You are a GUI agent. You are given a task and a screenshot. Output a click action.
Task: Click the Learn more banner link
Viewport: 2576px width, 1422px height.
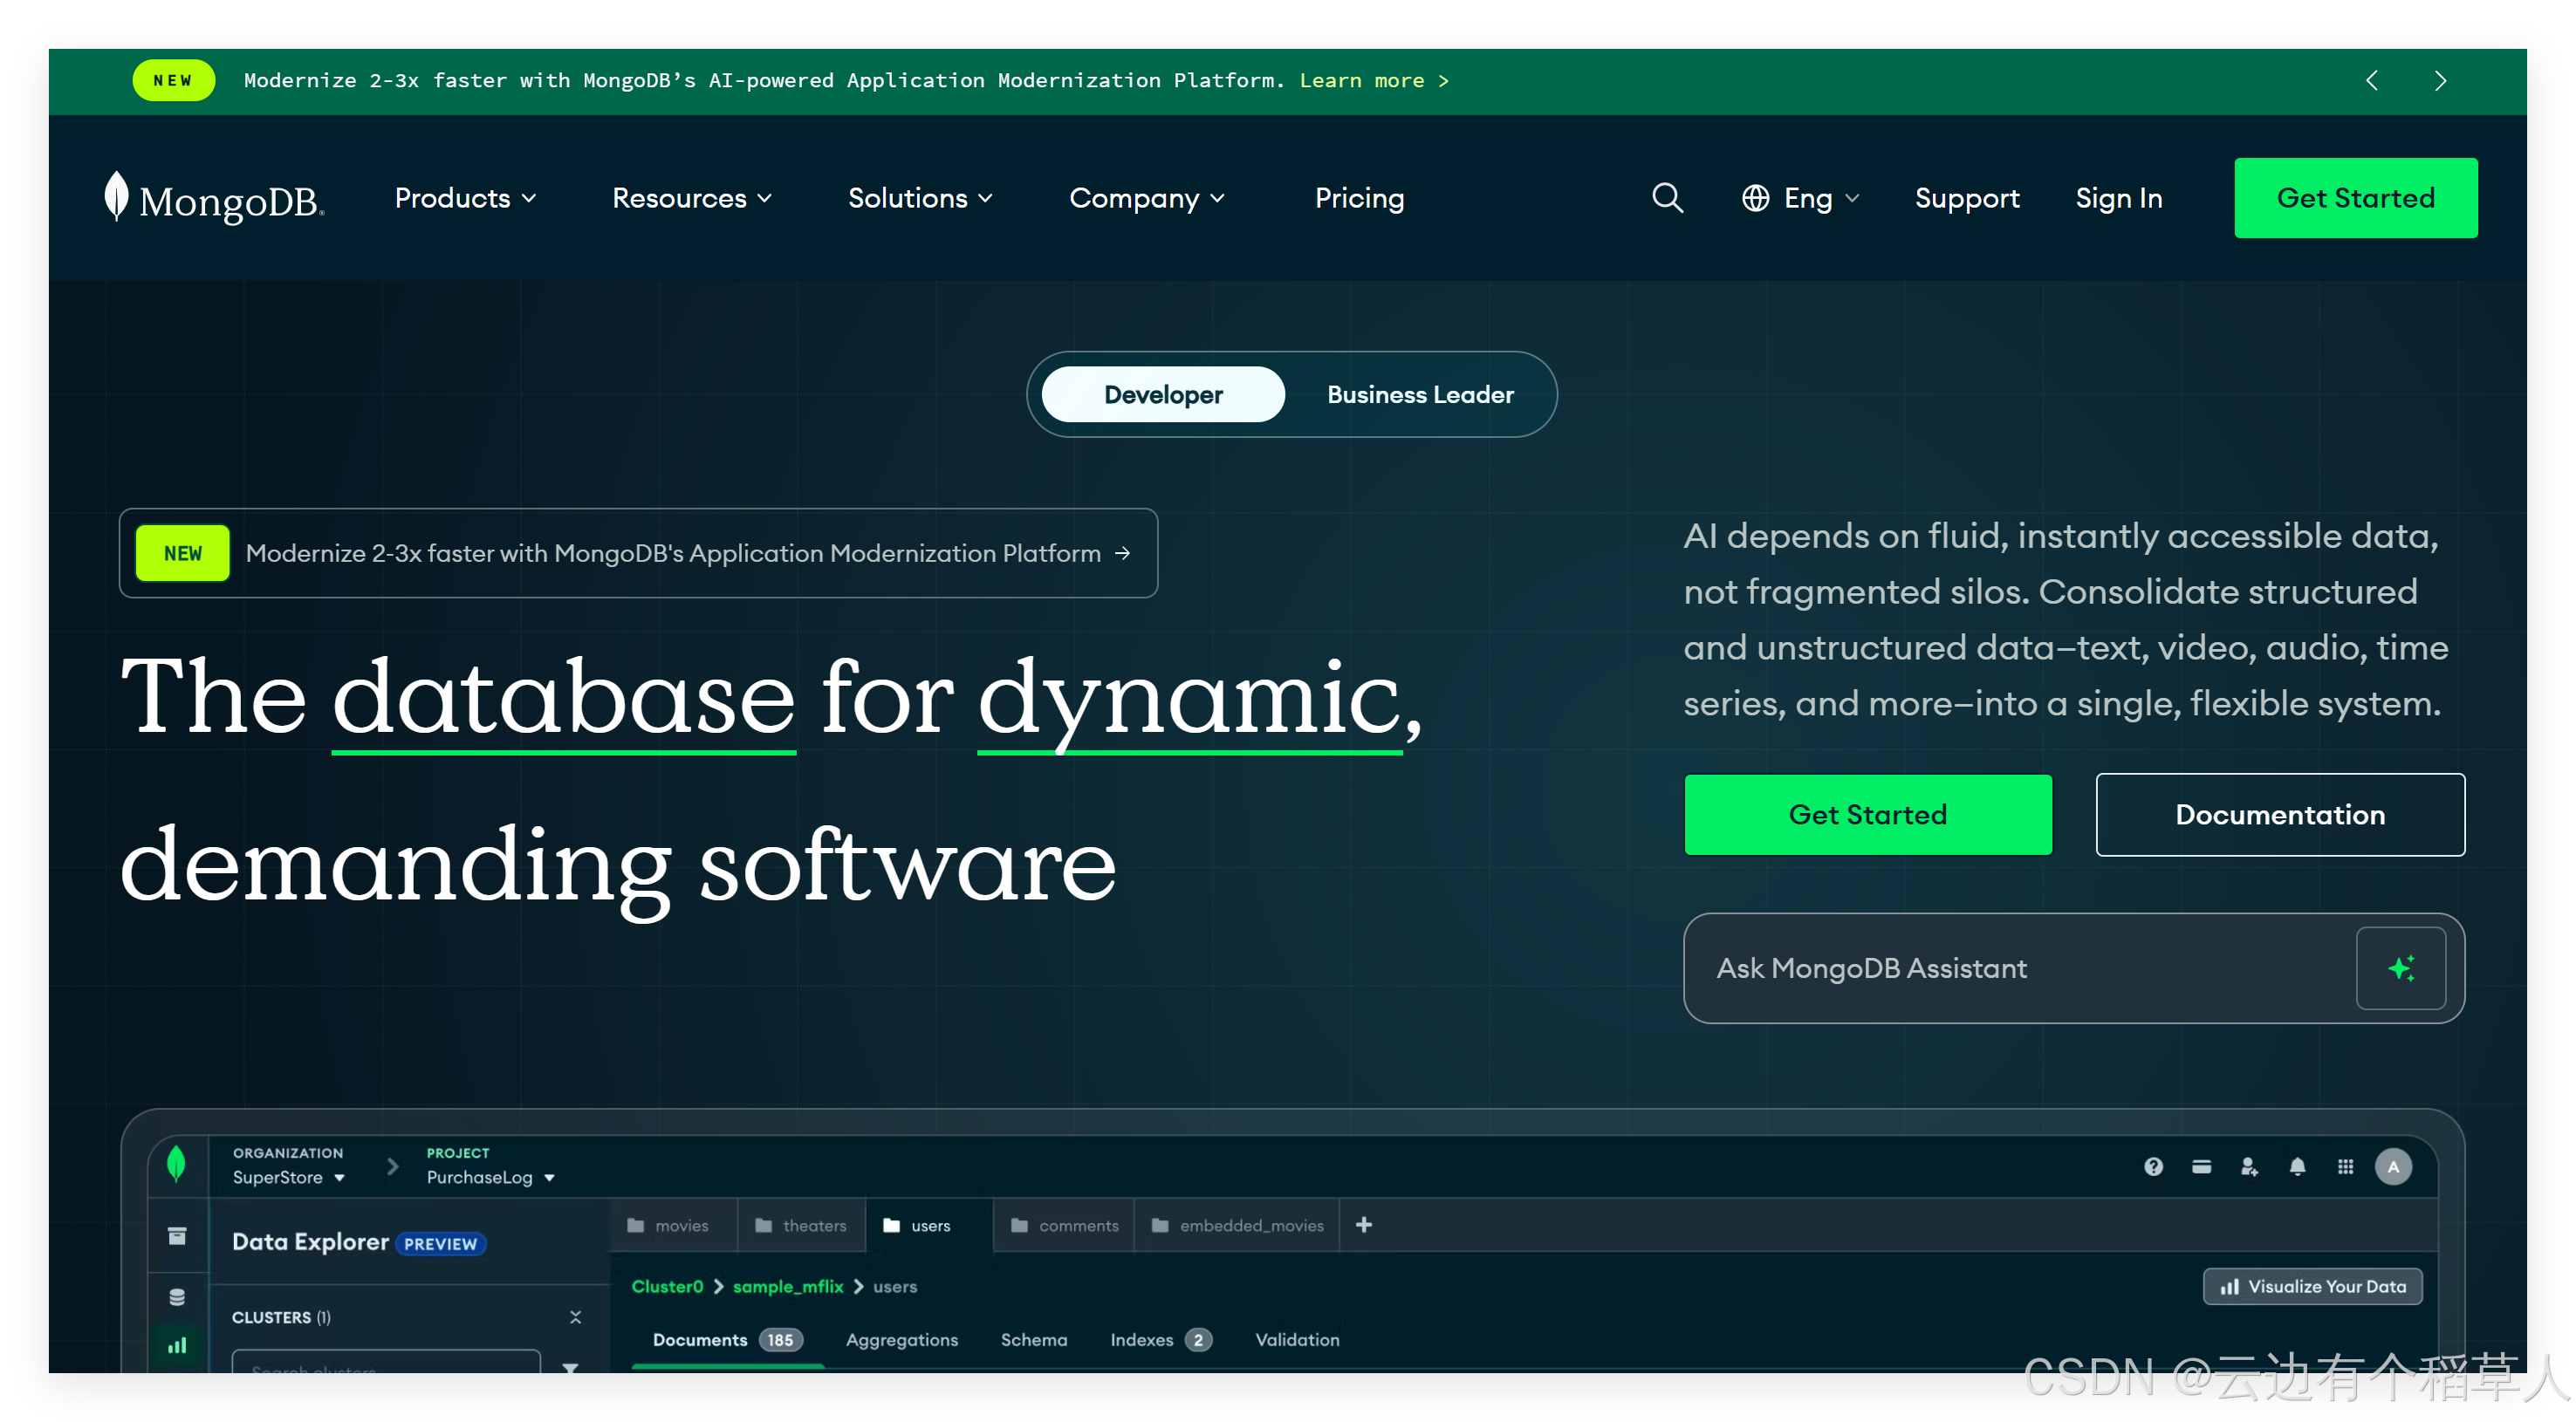[1373, 81]
